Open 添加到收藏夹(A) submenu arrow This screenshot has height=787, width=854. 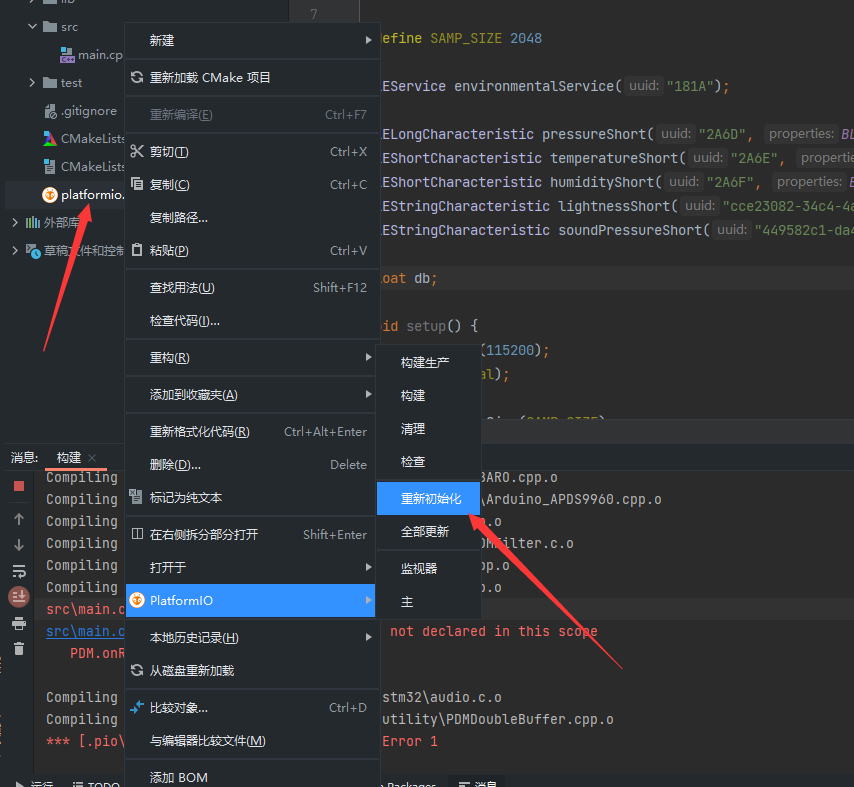coord(369,394)
